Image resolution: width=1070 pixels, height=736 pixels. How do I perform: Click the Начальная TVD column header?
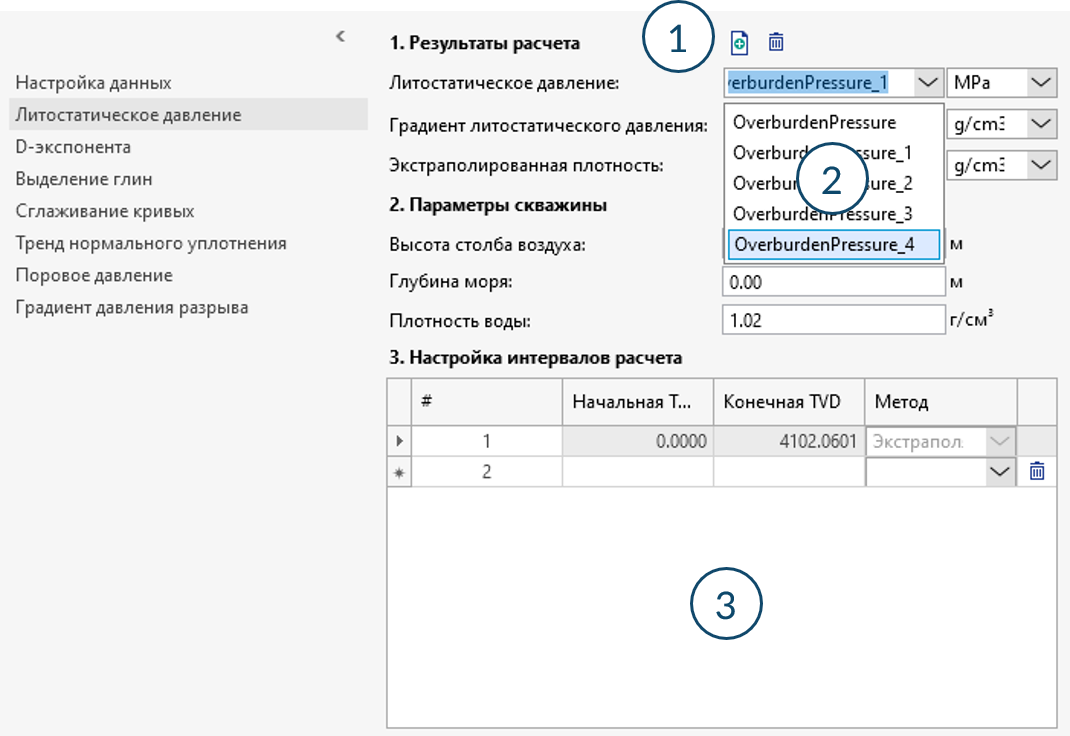point(638,402)
